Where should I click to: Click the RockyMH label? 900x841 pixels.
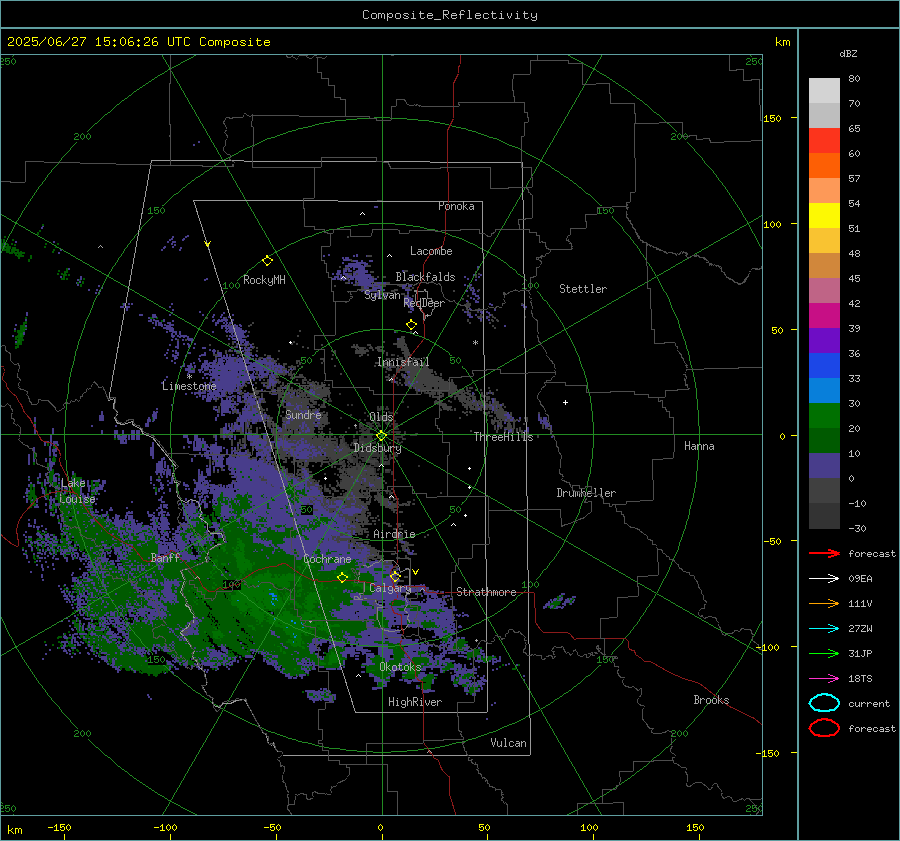pyautogui.click(x=264, y=280)
